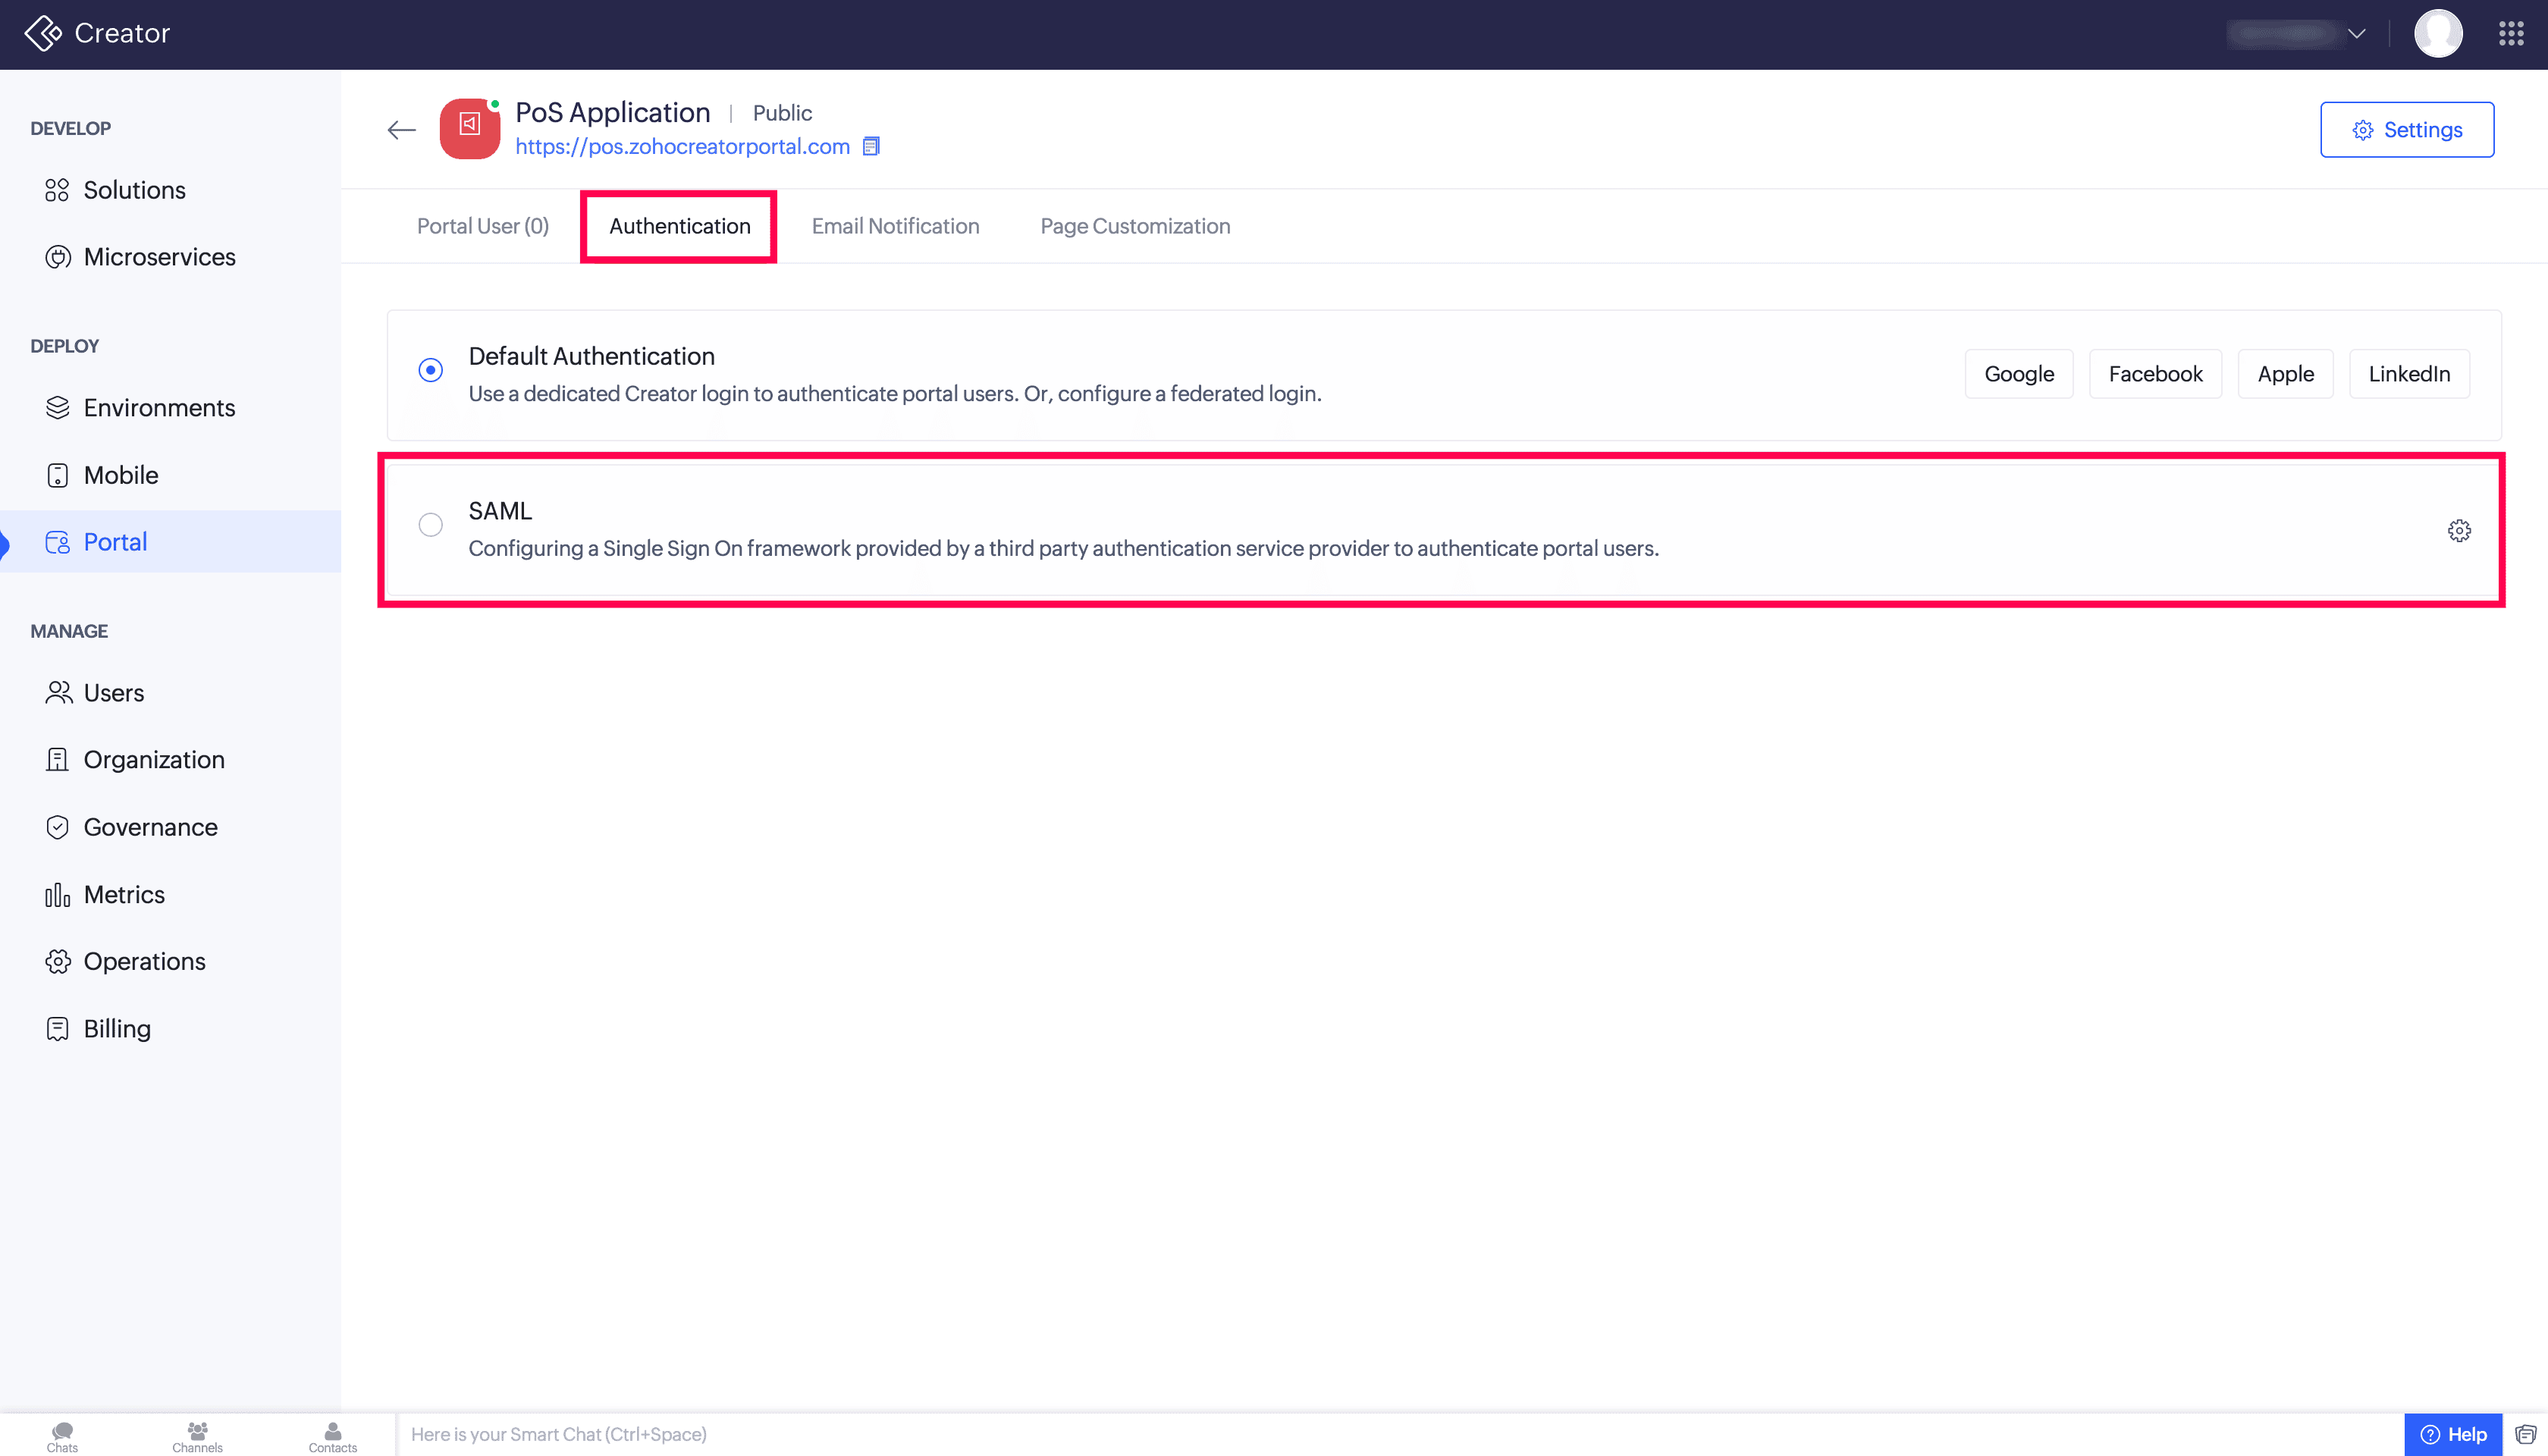This screenshot has width=2548, height=1456.
Task: Expand the account dropdown chevron
Action: pyautogui.click(x=2357, y=34)
